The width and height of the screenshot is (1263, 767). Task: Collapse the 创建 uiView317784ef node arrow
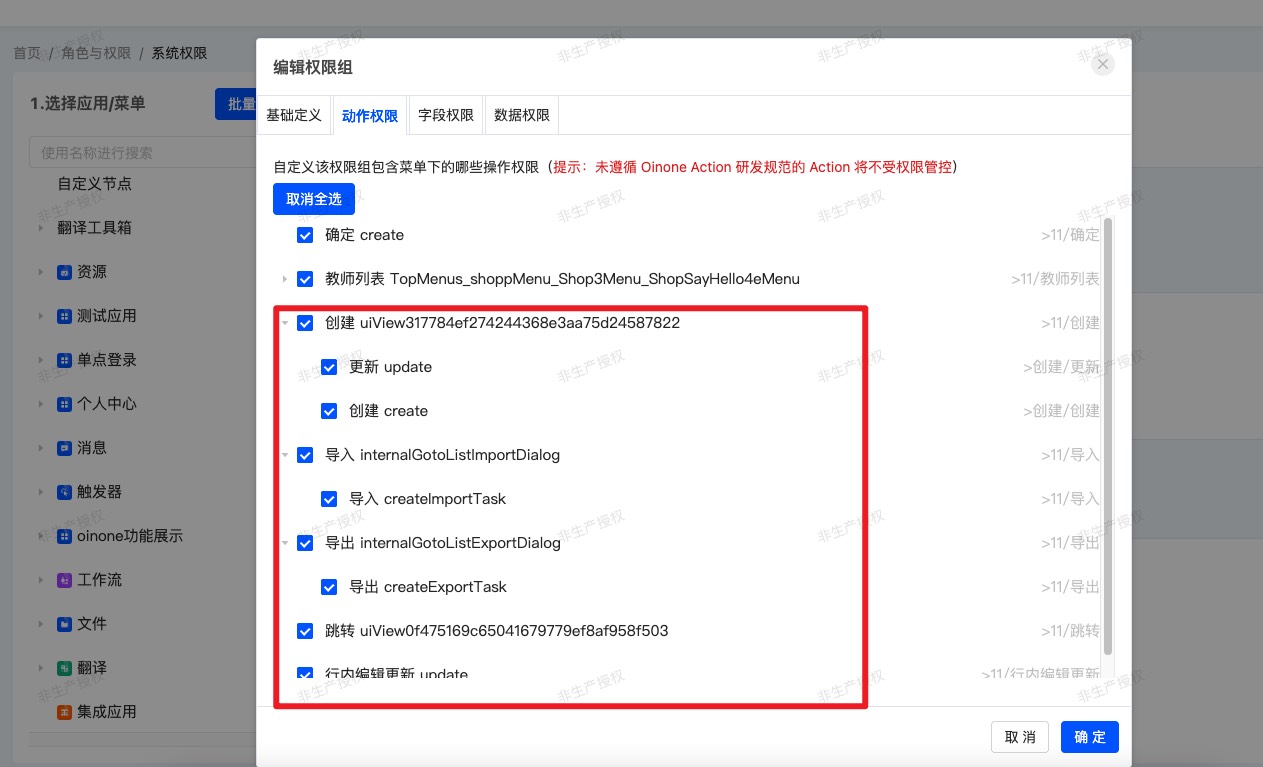[x=284, y=323]
